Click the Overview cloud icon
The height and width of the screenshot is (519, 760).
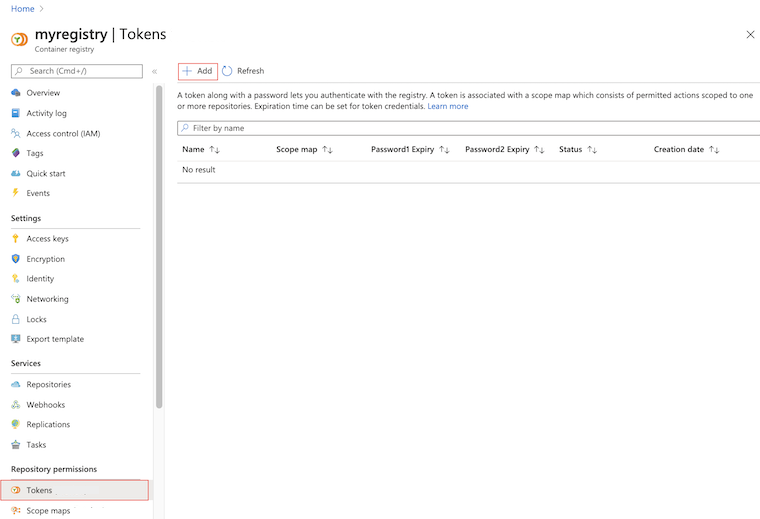(16, 93)
